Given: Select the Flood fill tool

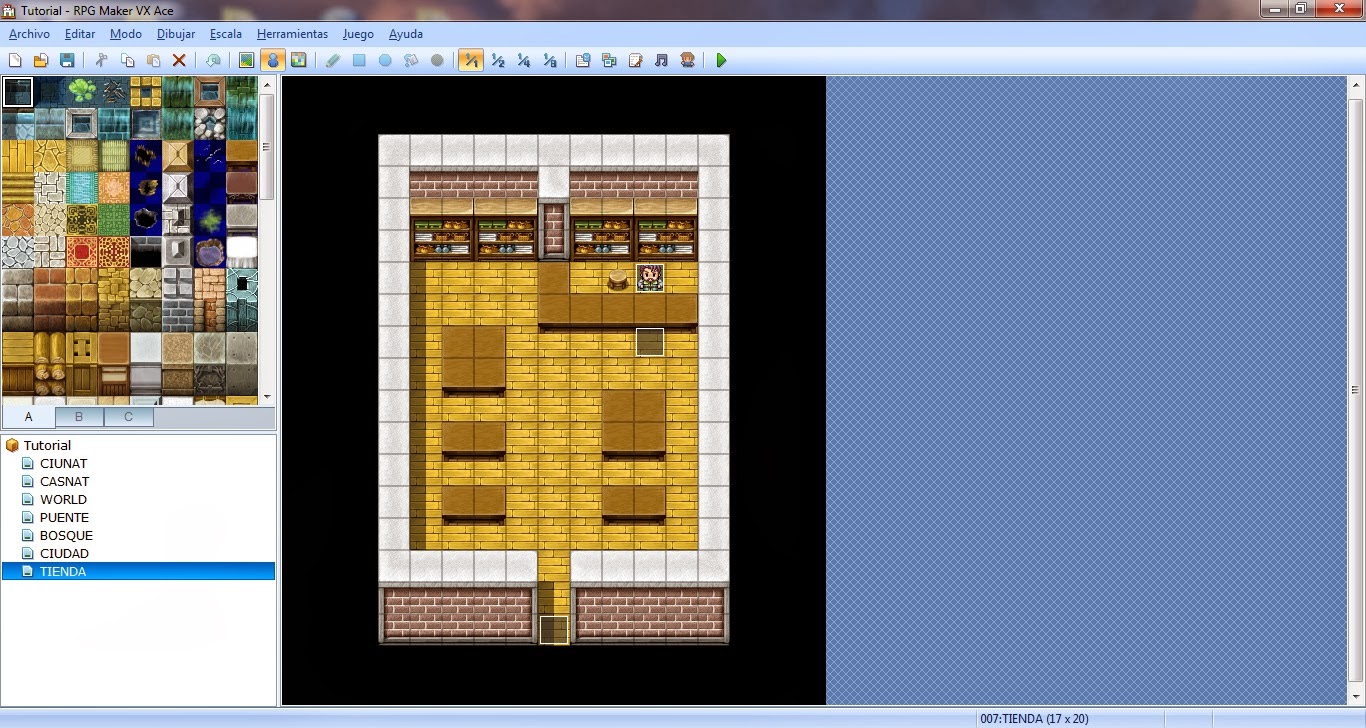Looking at the screenshot, I should [411, 60].
